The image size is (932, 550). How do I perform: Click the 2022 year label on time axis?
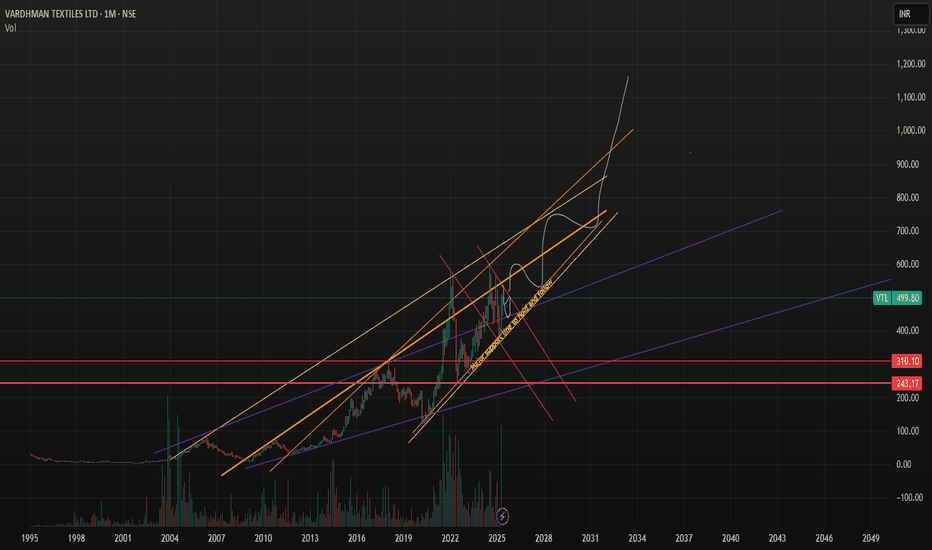(x=450, y=538)
